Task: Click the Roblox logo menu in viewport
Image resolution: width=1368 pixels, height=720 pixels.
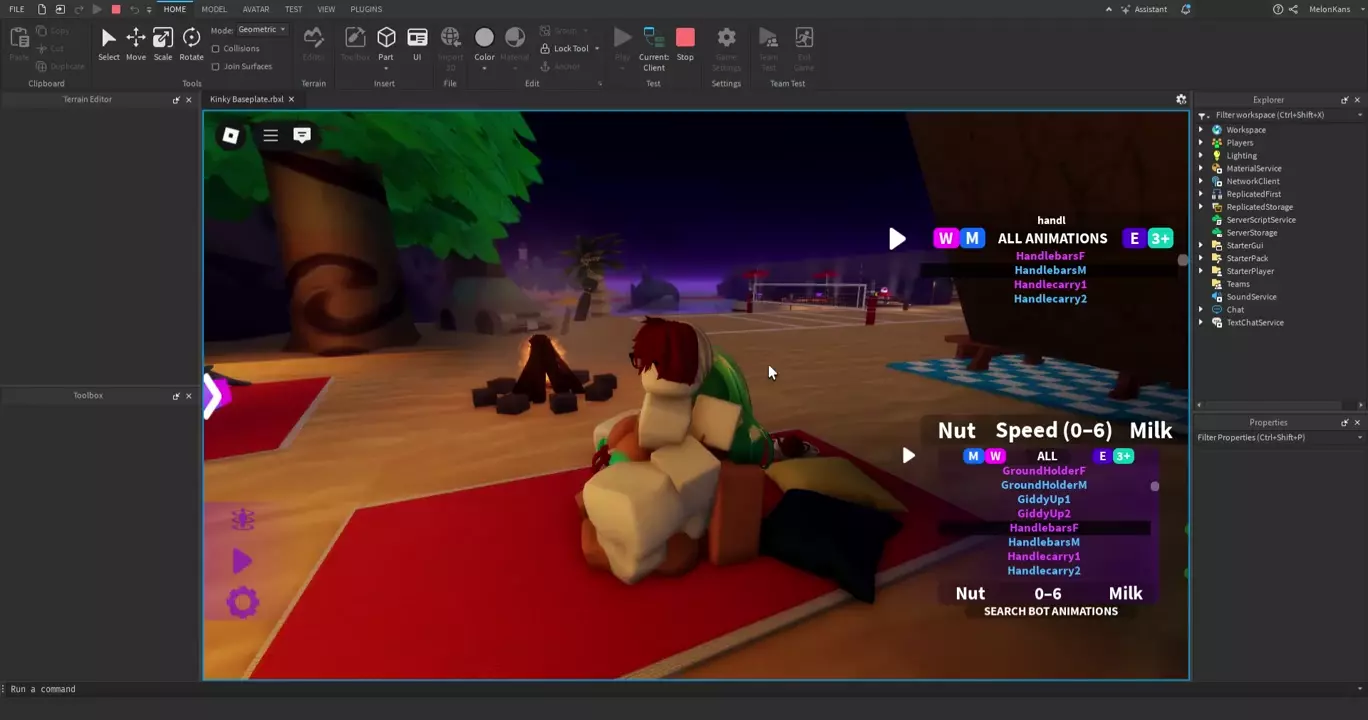Action: point(230,135)
